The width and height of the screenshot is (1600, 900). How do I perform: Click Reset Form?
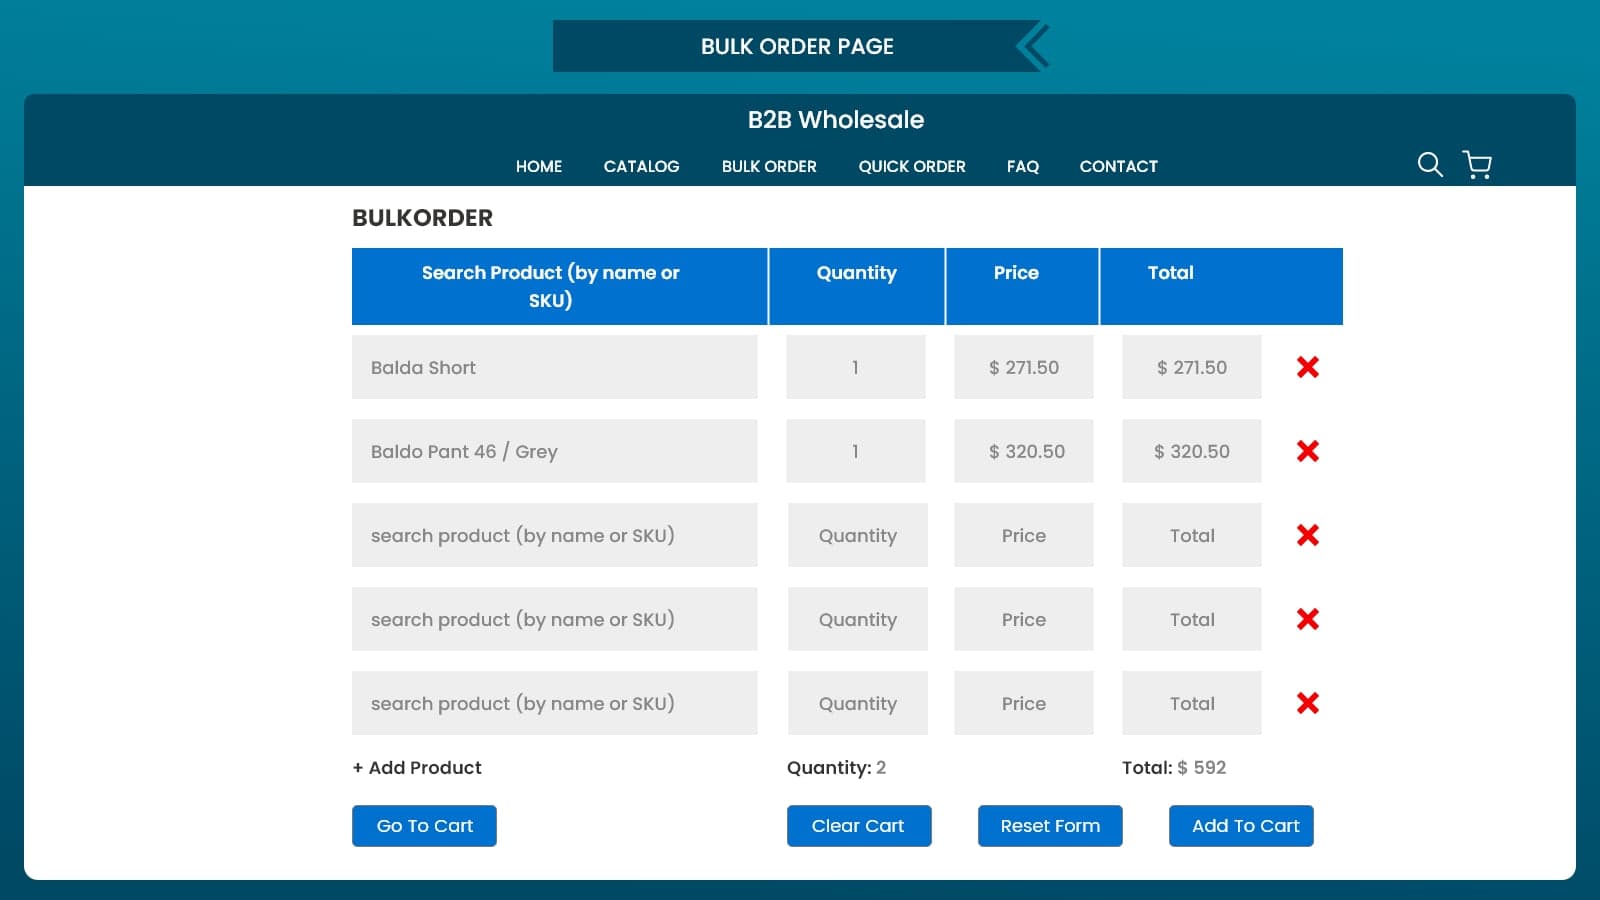point(1049,825)
